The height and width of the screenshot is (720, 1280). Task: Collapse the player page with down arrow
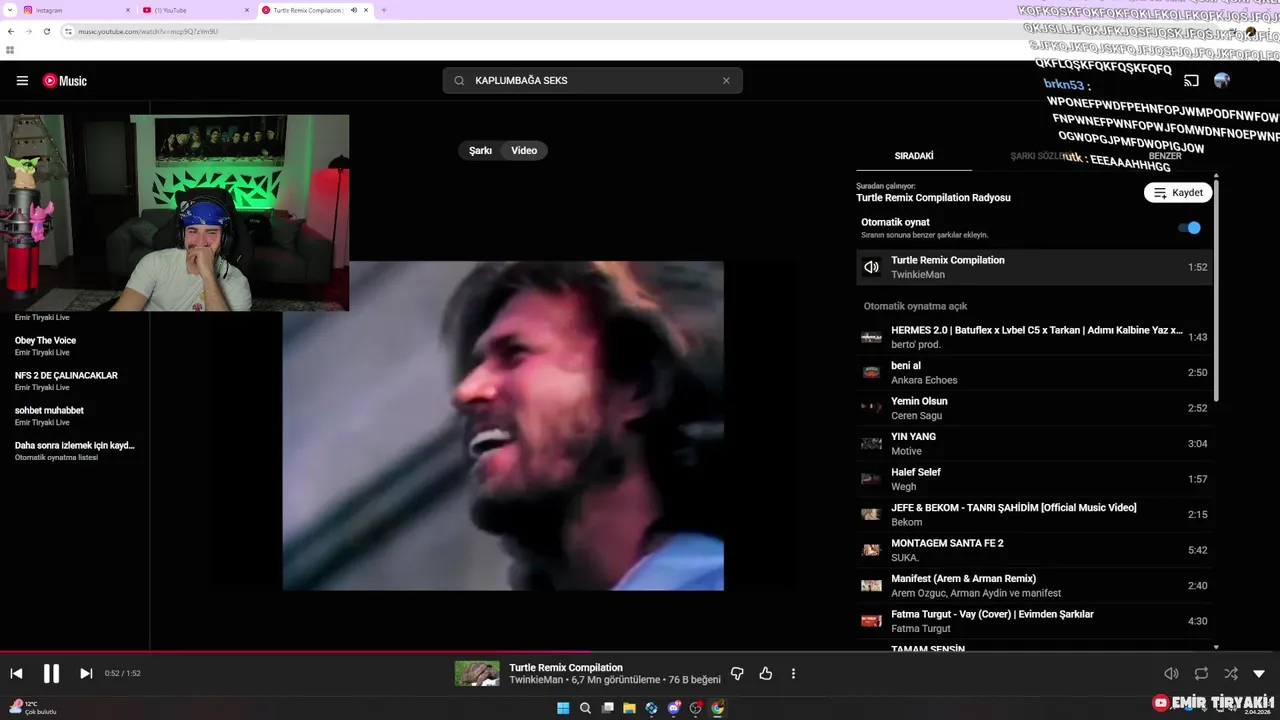click(x=1259, y=674)
